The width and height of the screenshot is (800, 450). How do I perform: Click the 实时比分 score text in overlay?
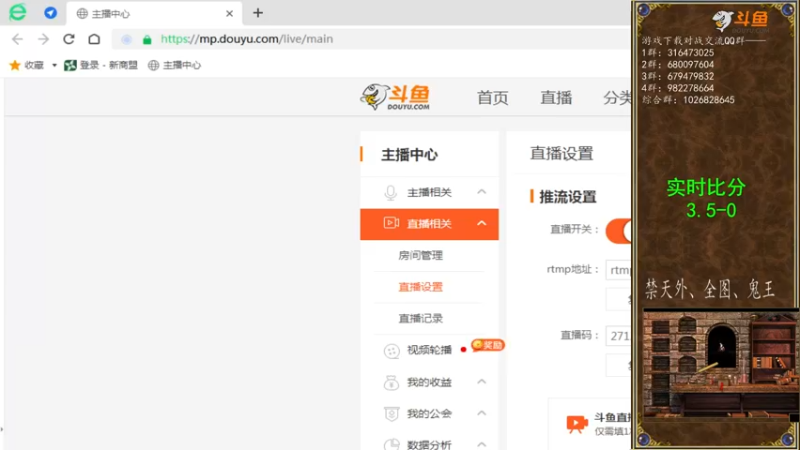707,198
